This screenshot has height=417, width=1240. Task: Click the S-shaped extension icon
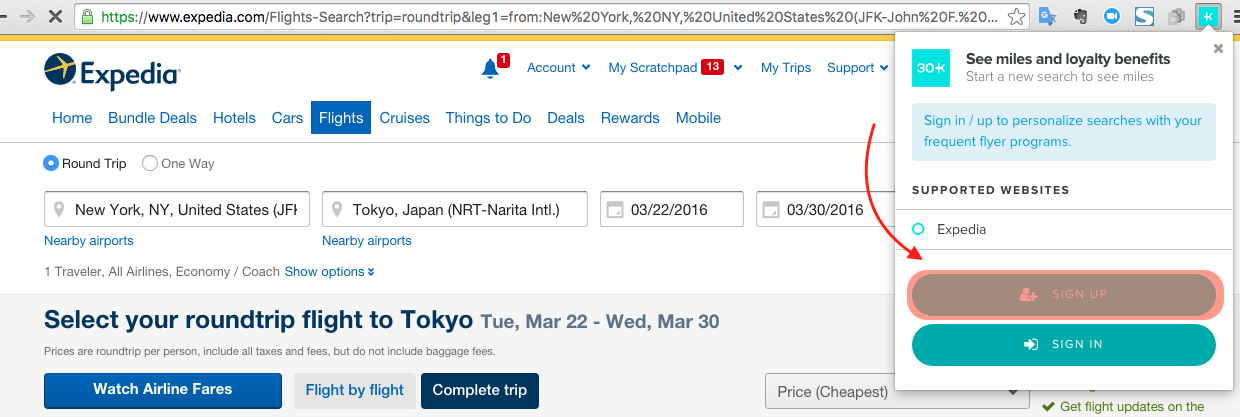click(1145, 17)
